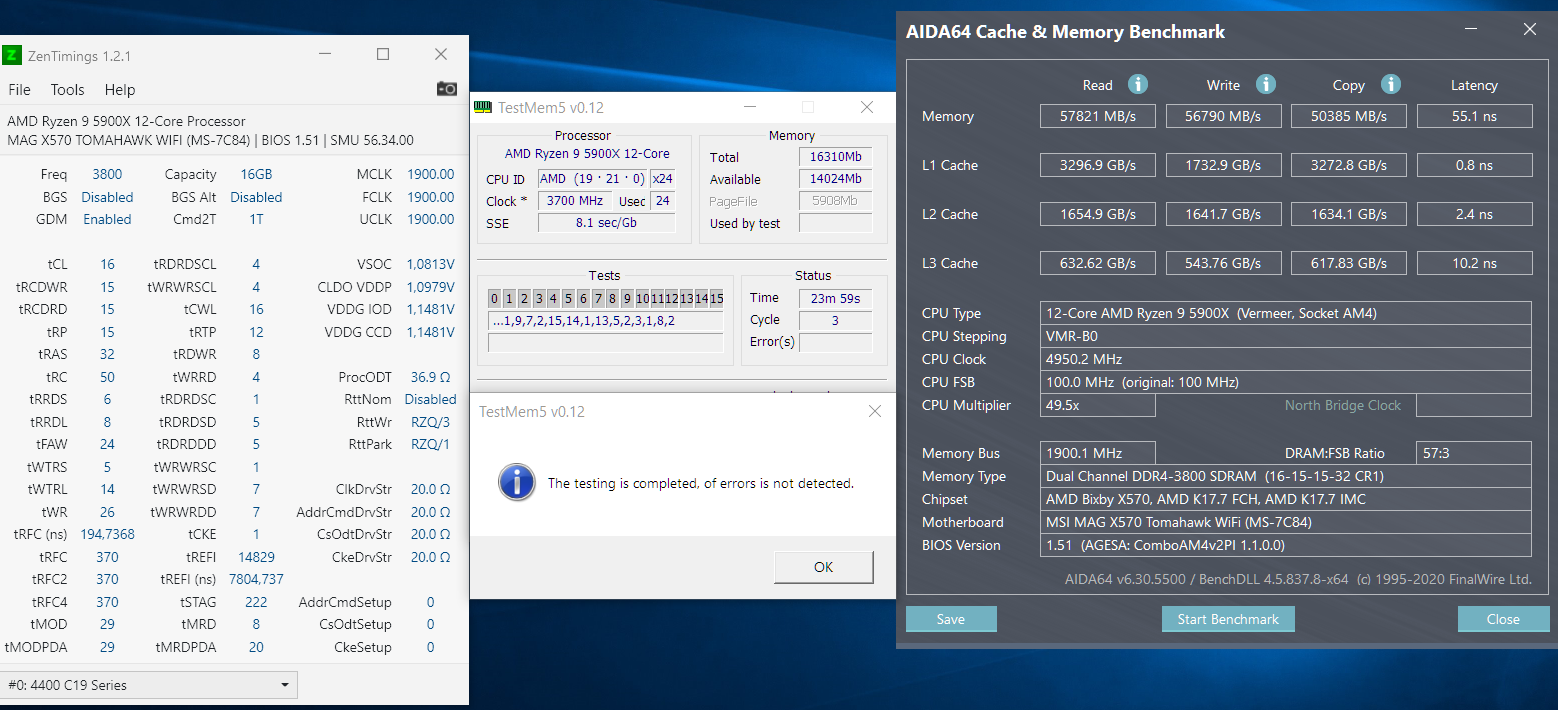Click the Memory Read 57821 MB/s field
This screenshot has height=710, width=1558.
pos(1097,116)
